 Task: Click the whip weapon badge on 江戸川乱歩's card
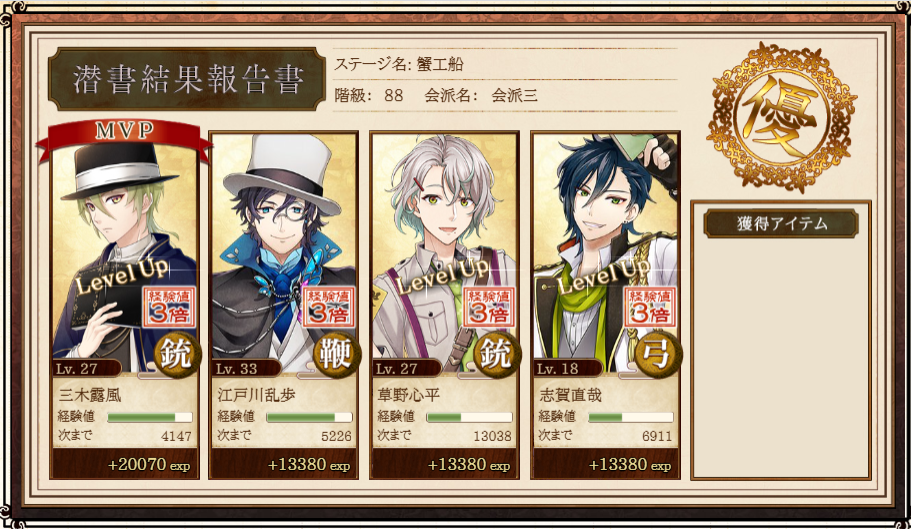point(337,355)
